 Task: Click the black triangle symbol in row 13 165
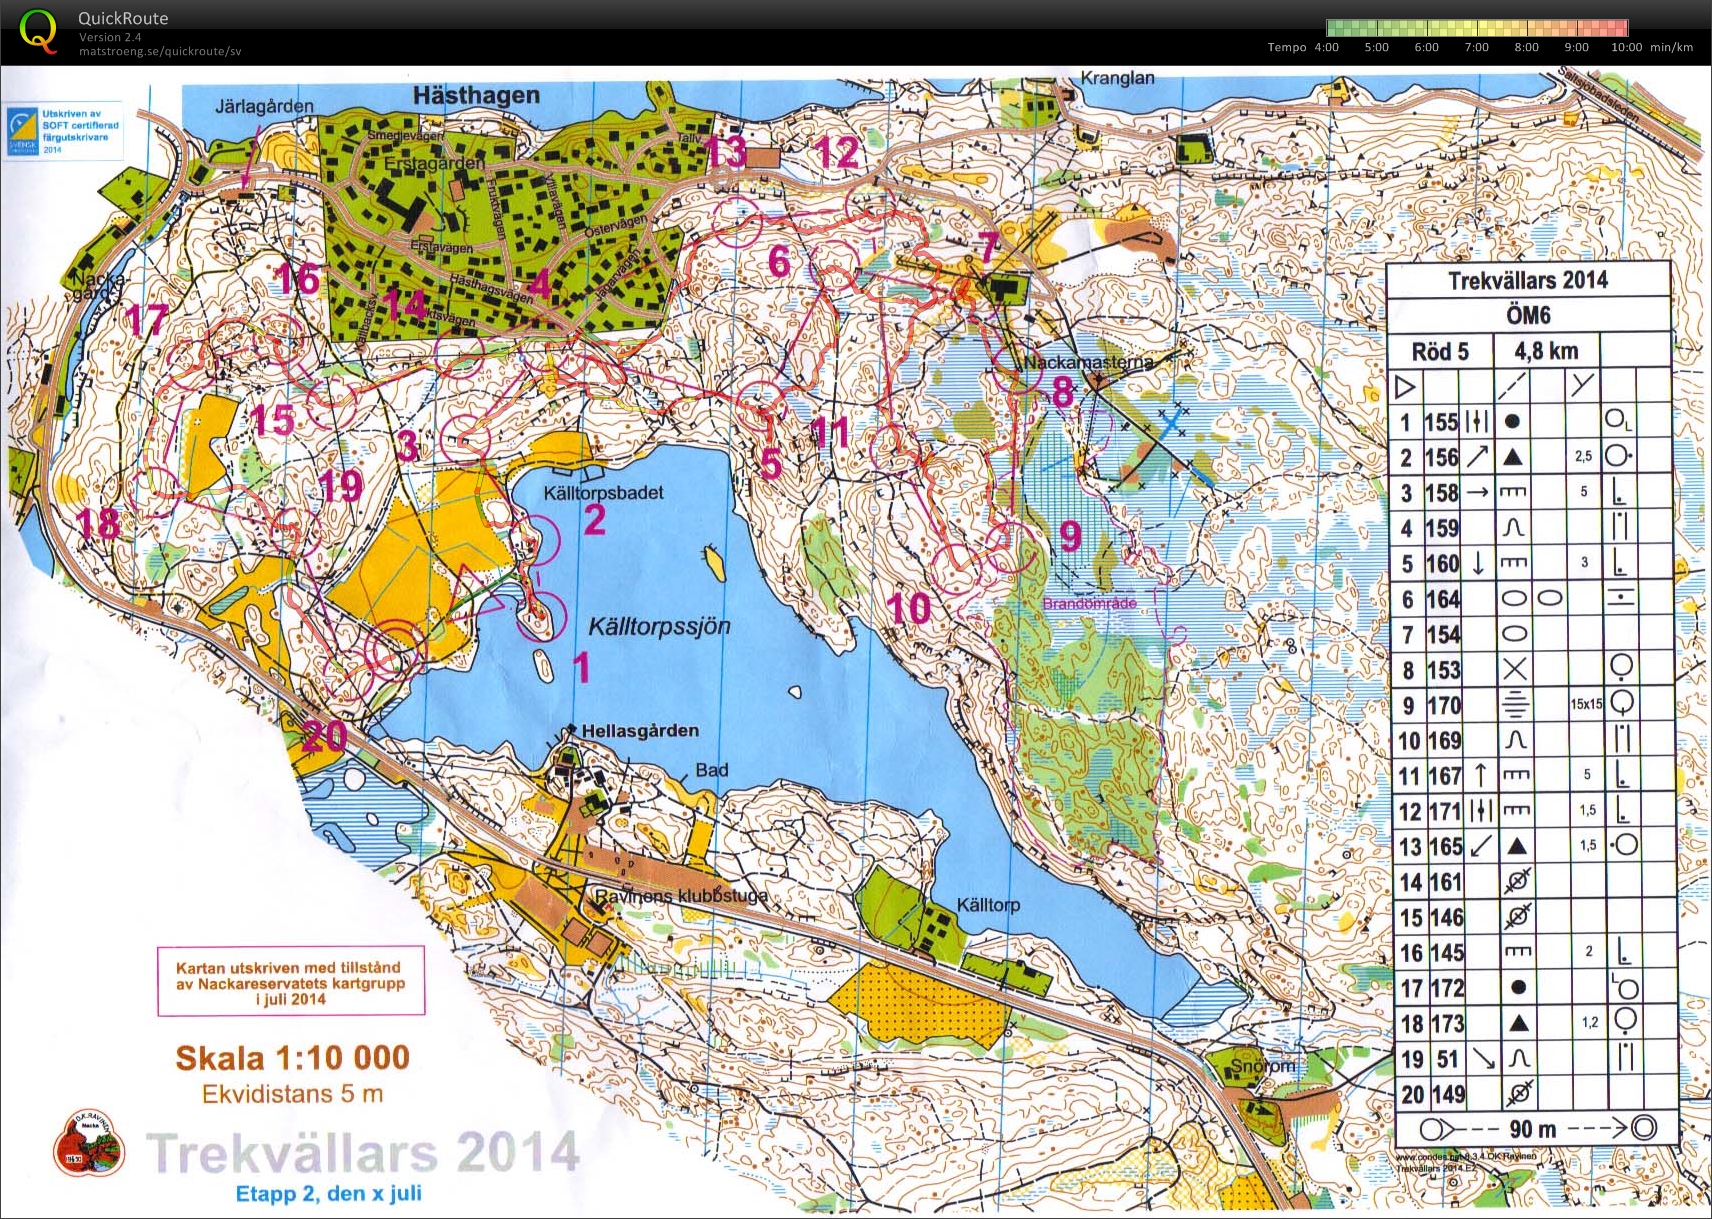[1516, 846]
